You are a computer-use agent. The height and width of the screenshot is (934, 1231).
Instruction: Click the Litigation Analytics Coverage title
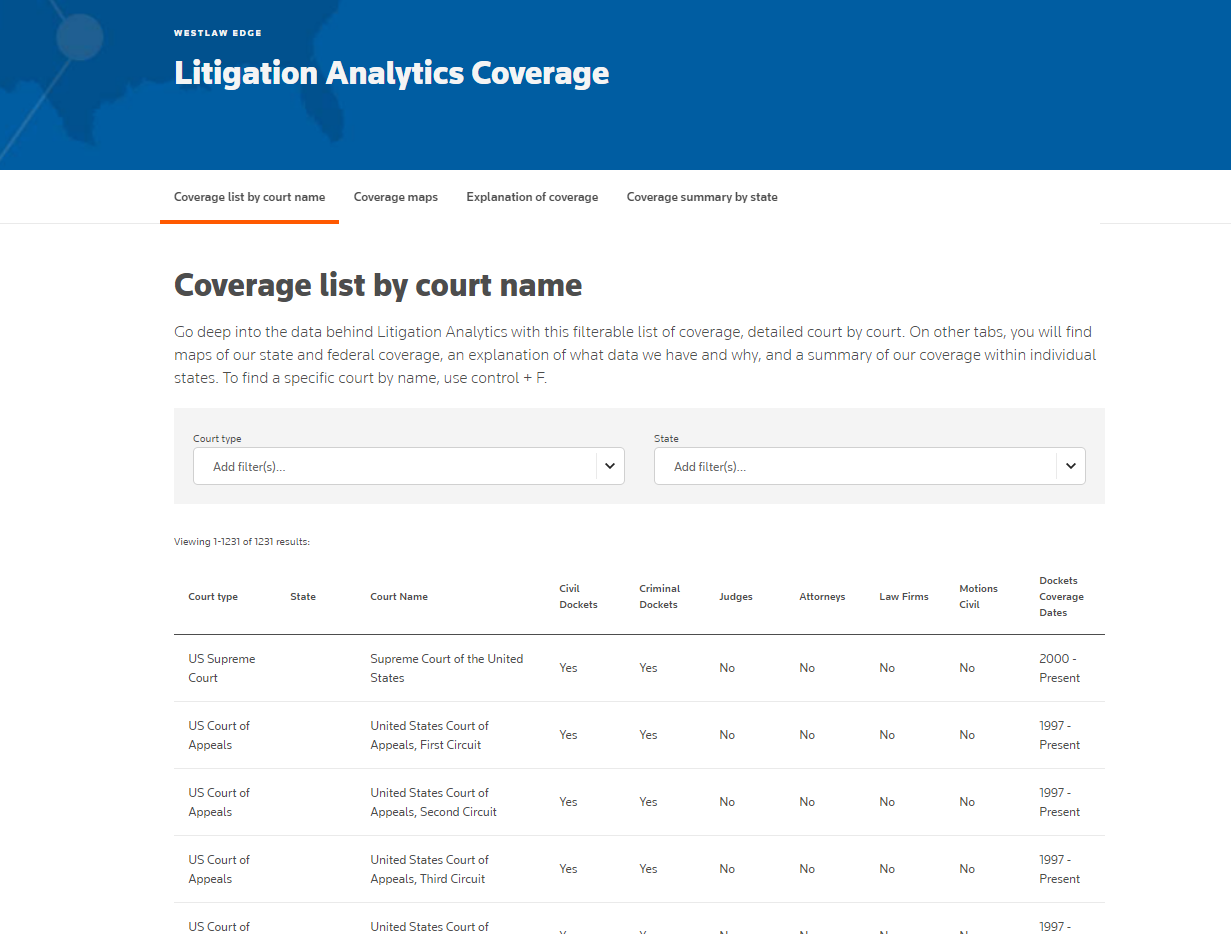coord(391,73)
